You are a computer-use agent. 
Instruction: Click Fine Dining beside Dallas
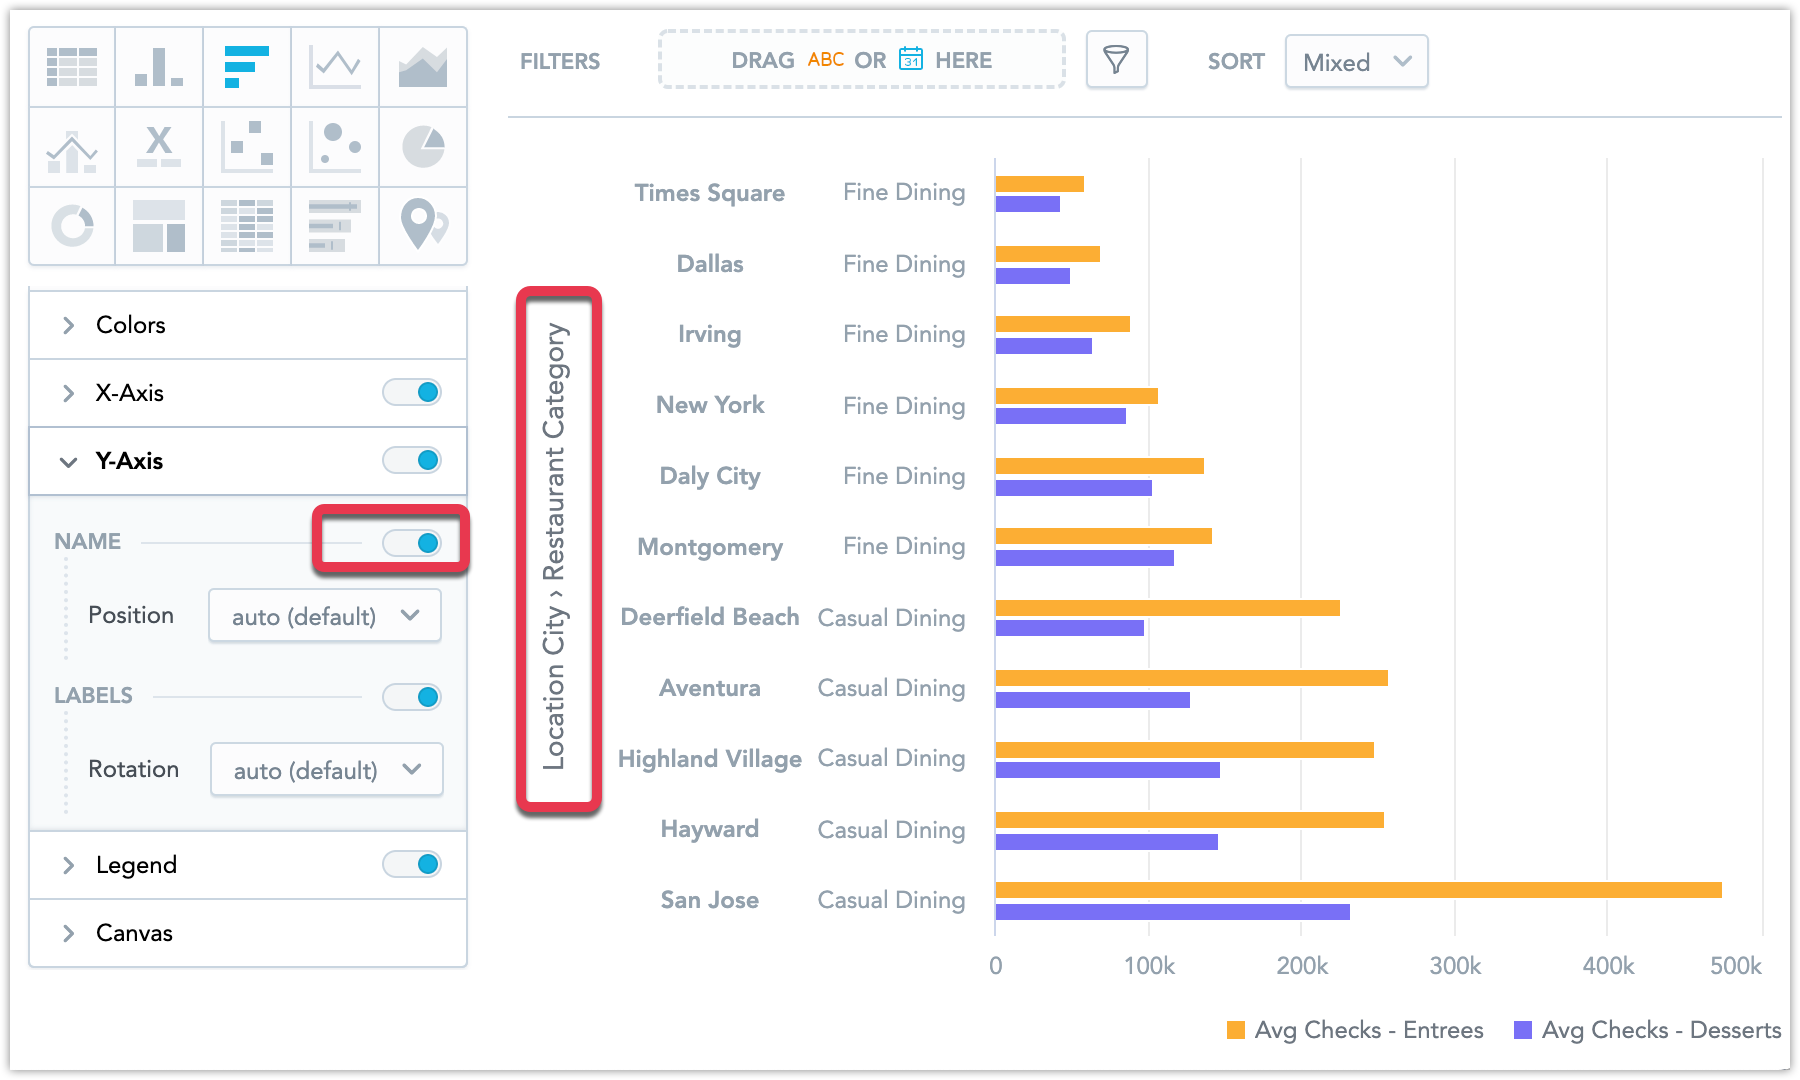904,264
